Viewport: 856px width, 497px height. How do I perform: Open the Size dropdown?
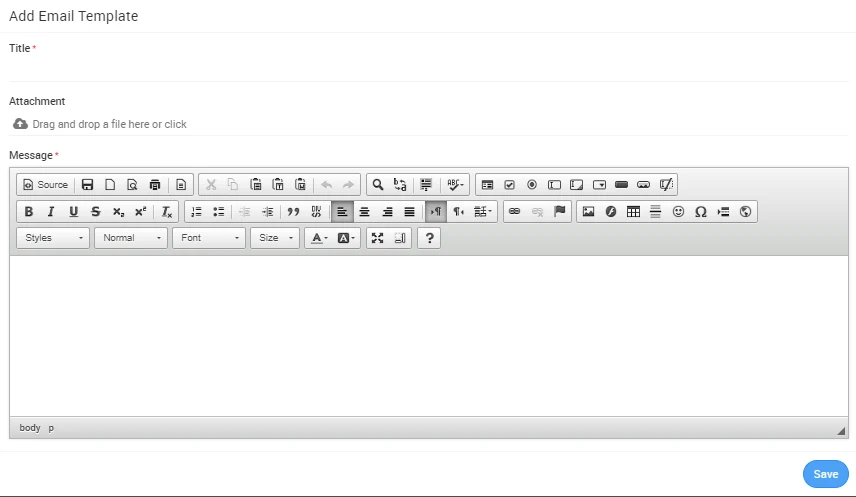[x=277, y=238]
